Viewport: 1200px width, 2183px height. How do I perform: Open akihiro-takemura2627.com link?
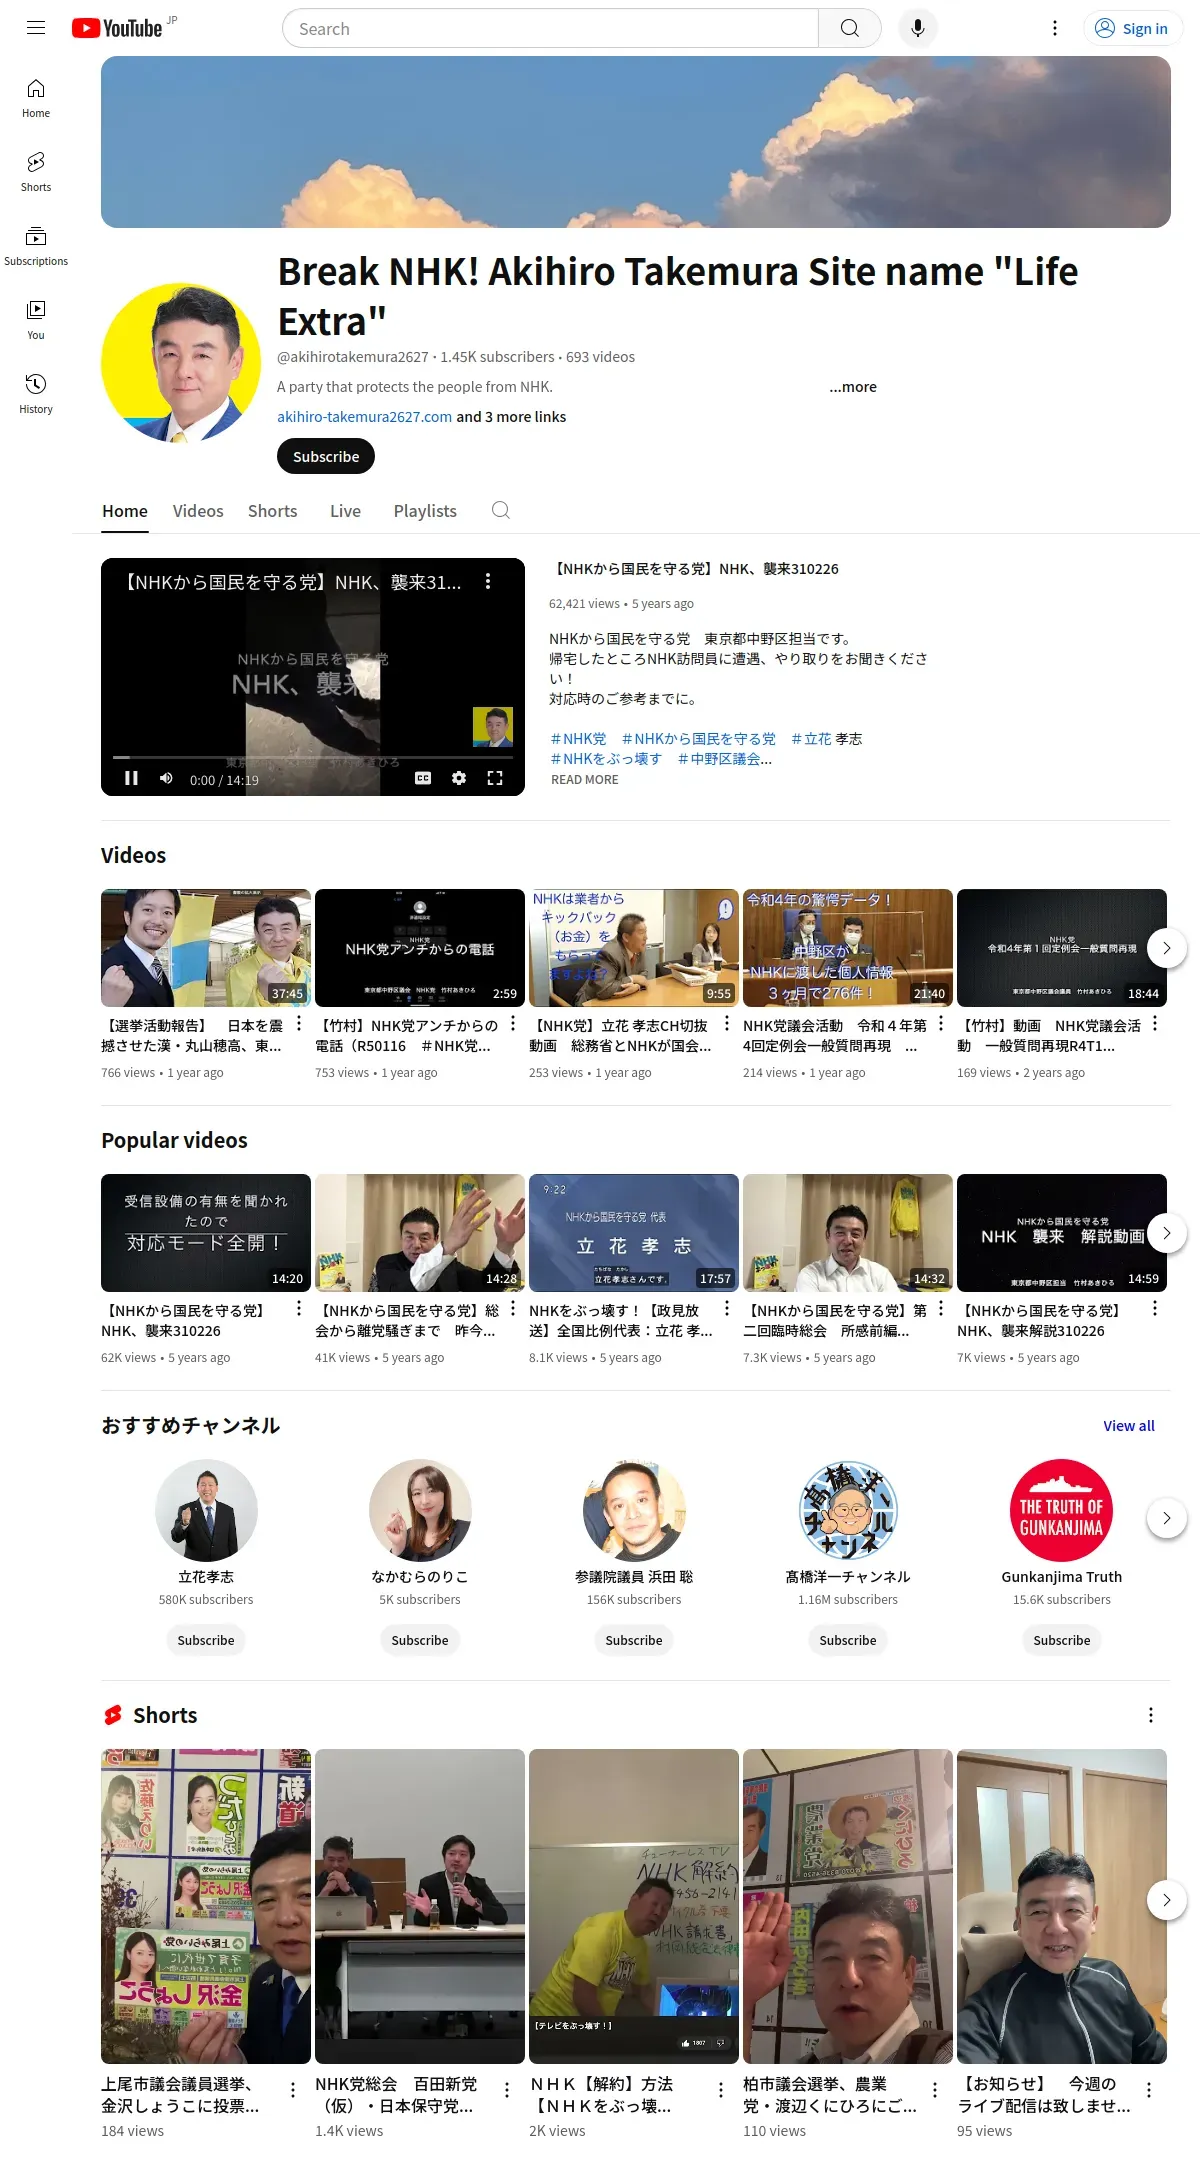365,417
